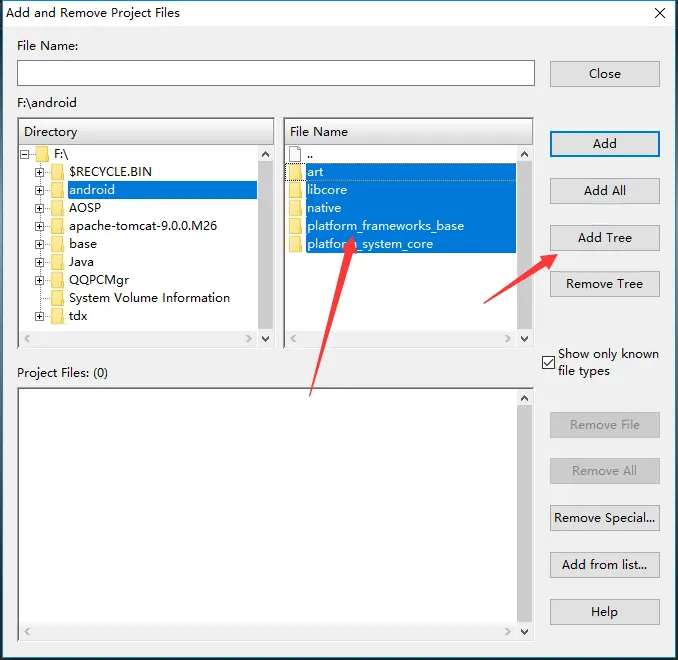Image resolution: width=678 pixels, height=660 pixels.
Task: Click File Name list scroll down arrow
Action: coord(524,339)
